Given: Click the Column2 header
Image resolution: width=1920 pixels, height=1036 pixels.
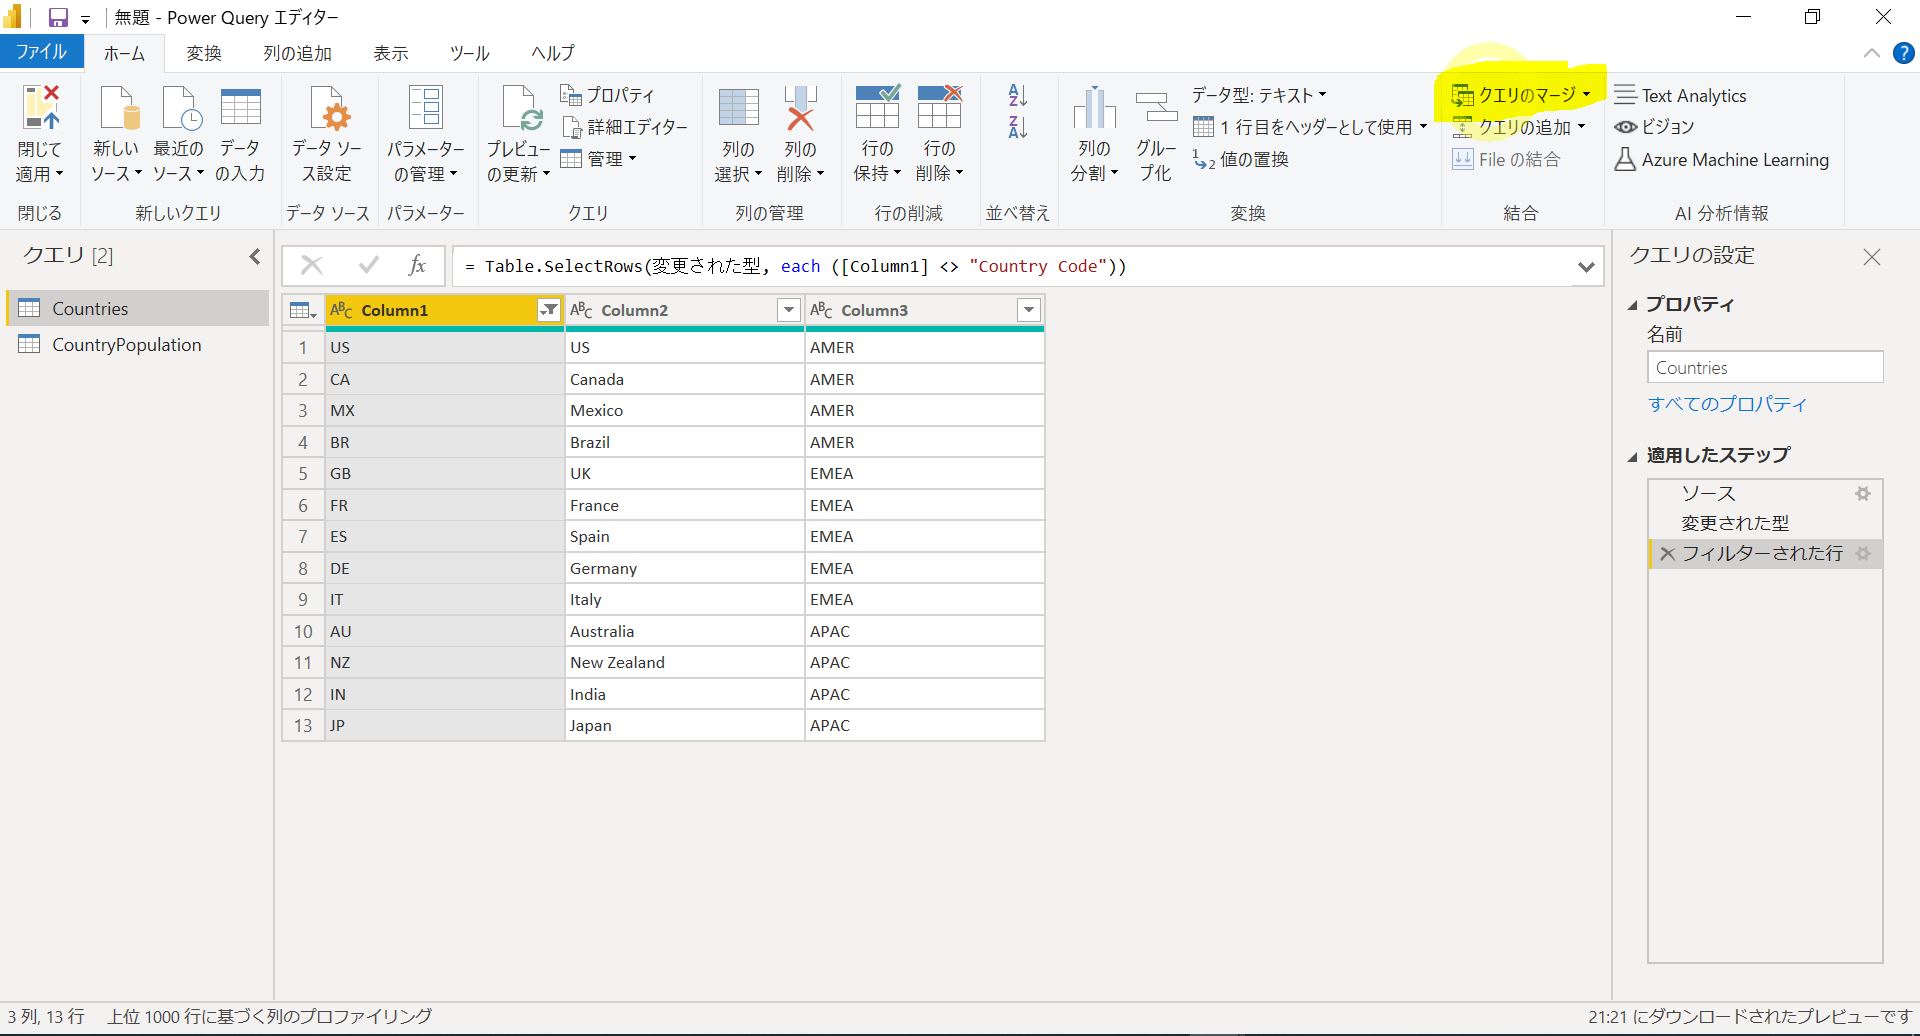Looking at the screenshot, I should click(684, 310).
